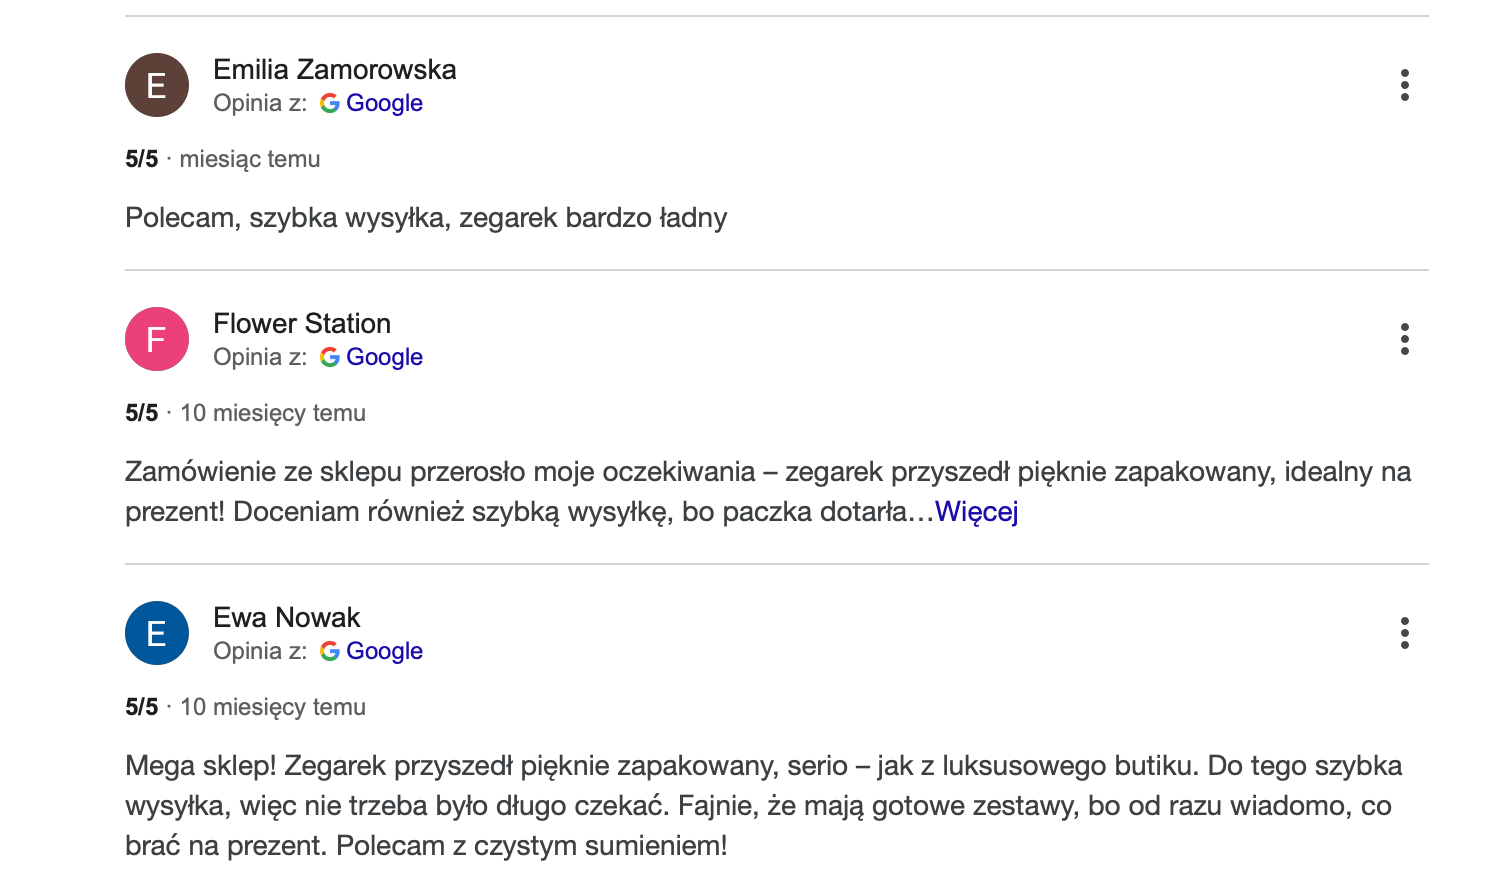Click Emilia Zamorowska's brown E avatar

(157, 85)
